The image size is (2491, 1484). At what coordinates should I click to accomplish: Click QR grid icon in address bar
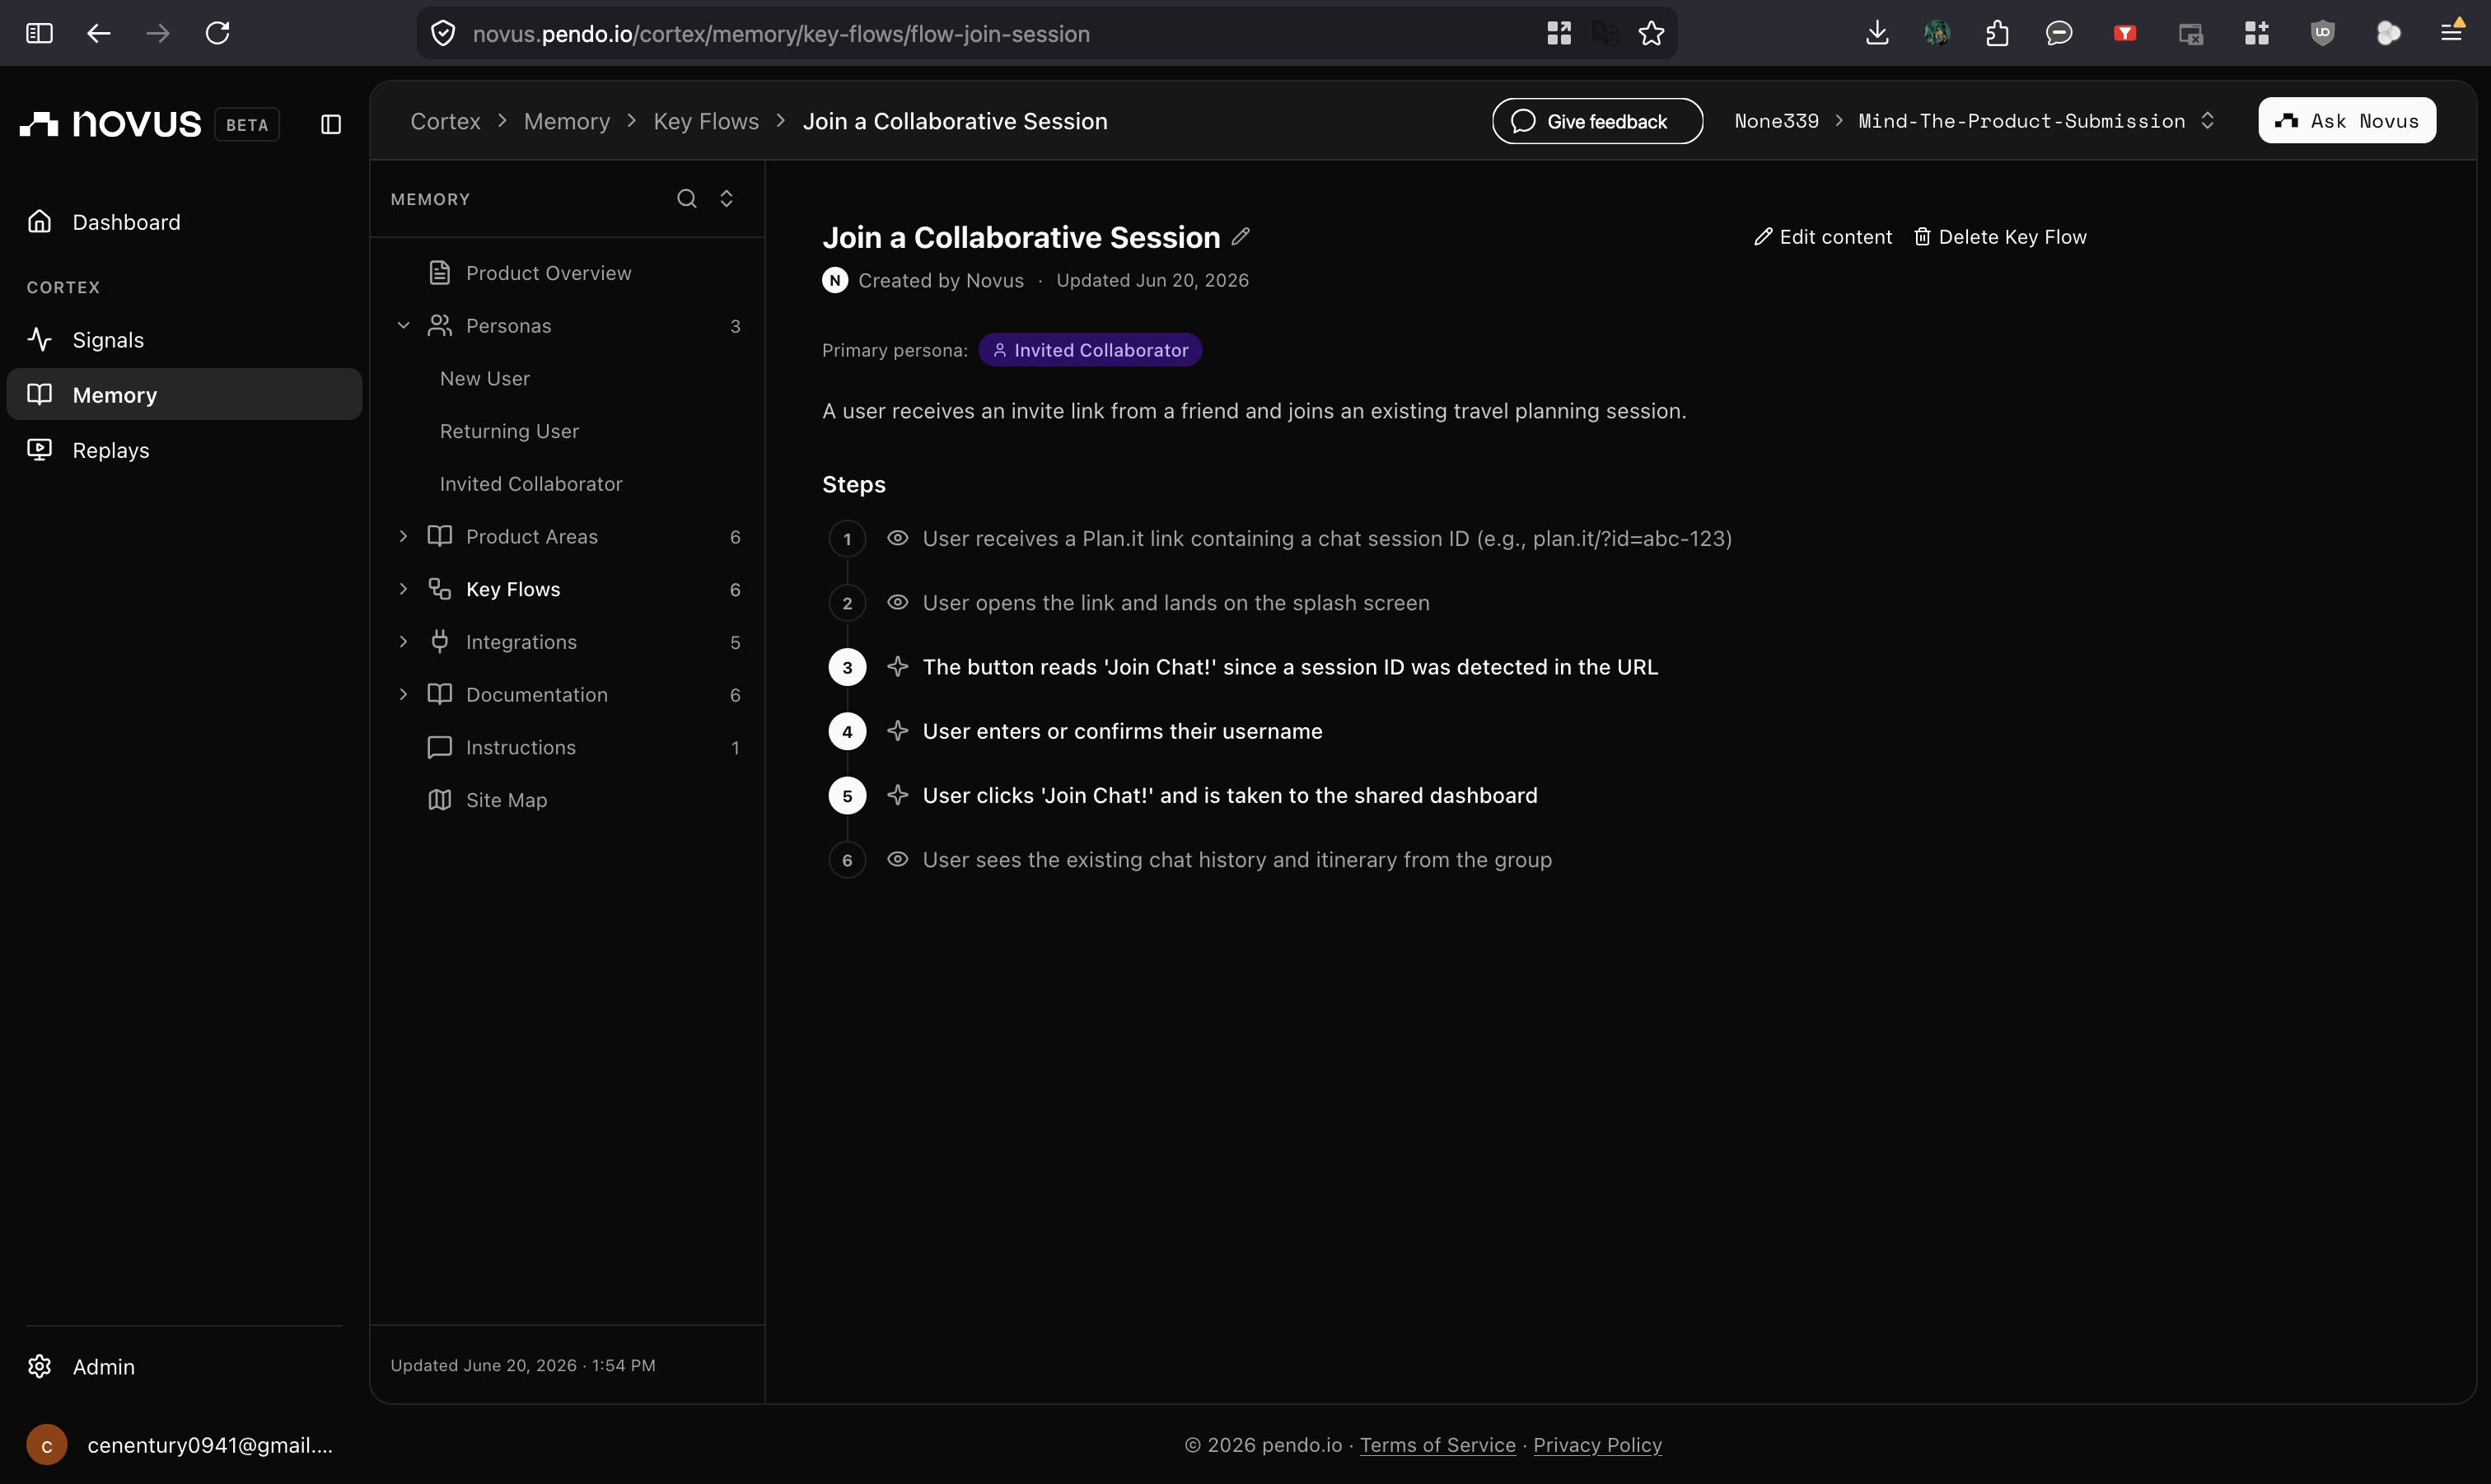(x=1559, y=33)
